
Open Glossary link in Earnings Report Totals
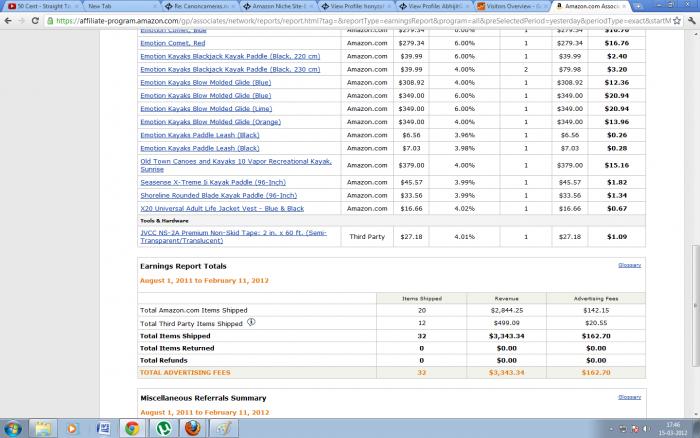click(x=629, y=265)
